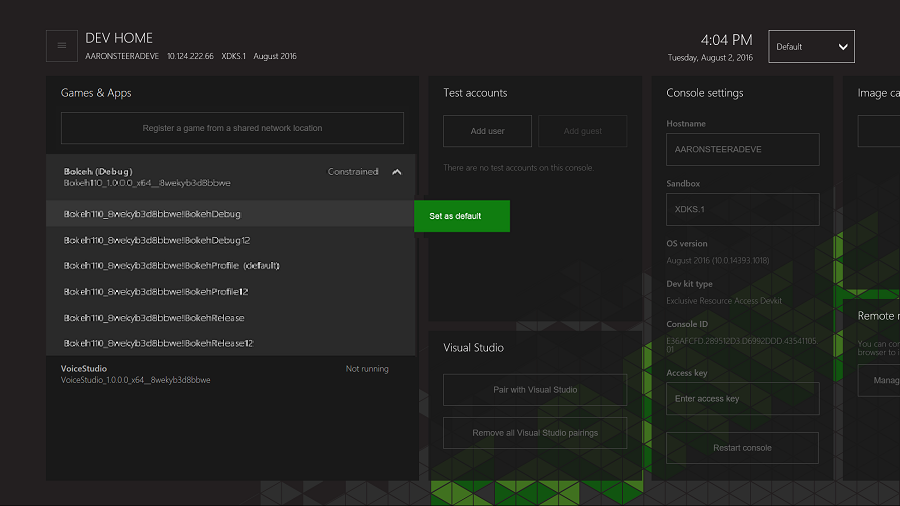Click the Console ID value text
Viewport: 900px width, 506px height.
tap(741, 345)
